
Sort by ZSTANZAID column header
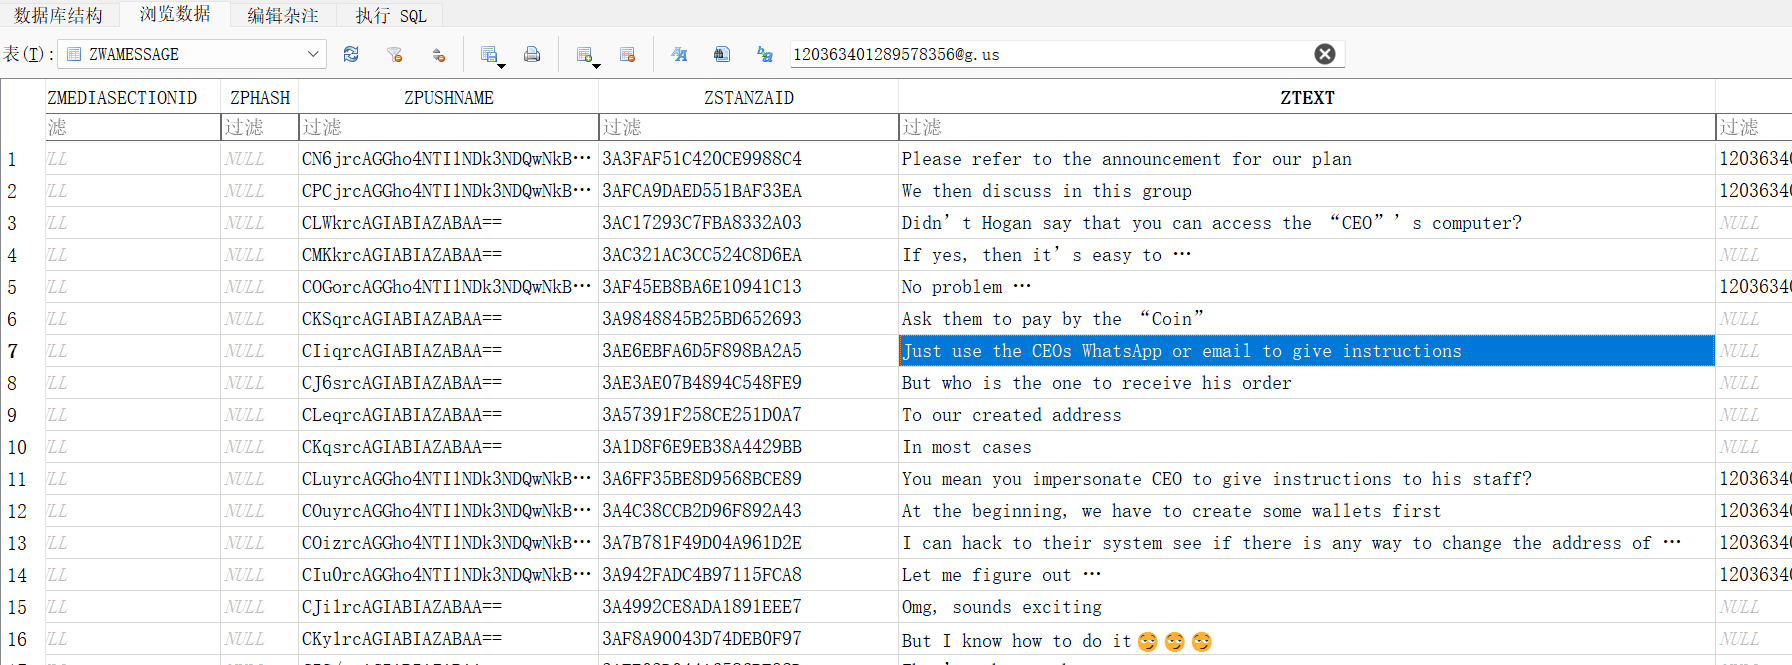pos(749,97)
